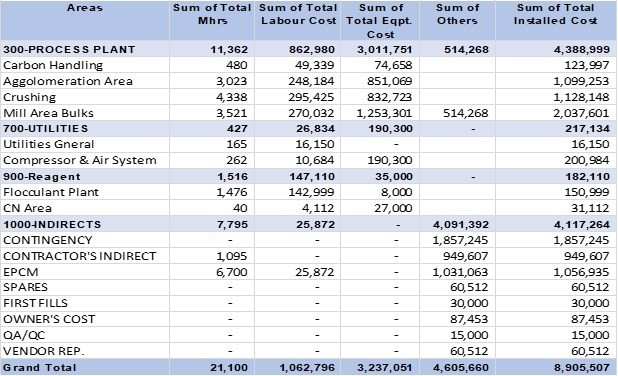Select the Compressor & Air System label

[80, 160]
